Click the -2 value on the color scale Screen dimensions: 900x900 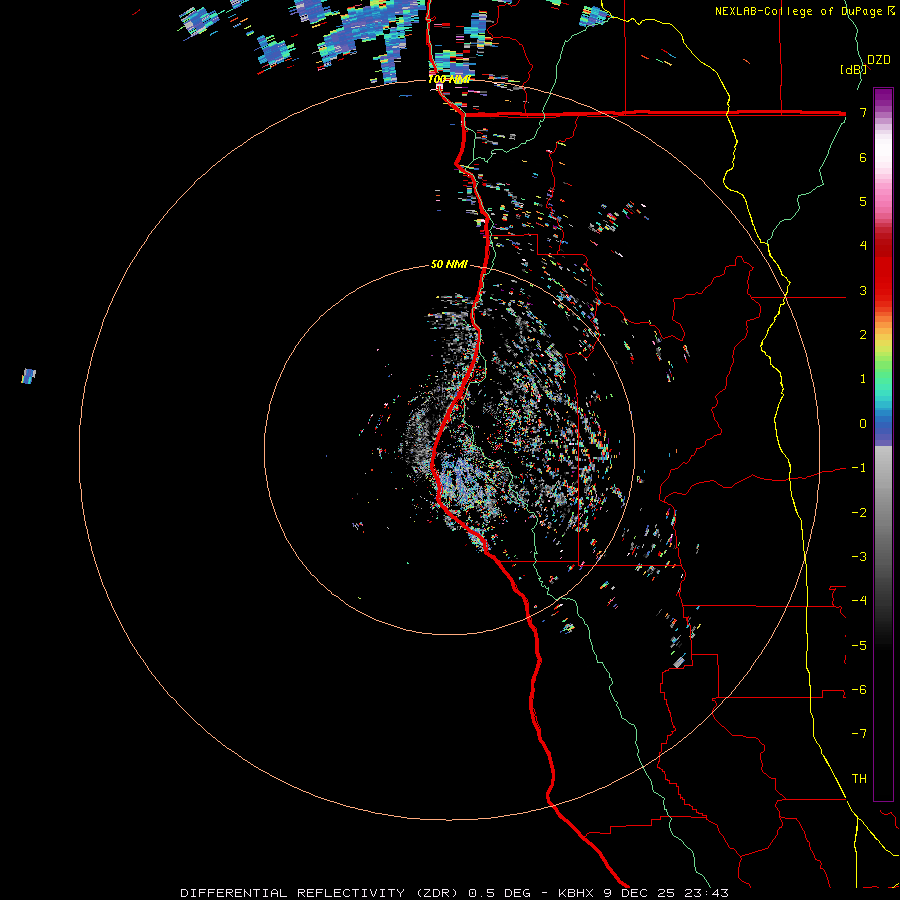pos(859,513)
